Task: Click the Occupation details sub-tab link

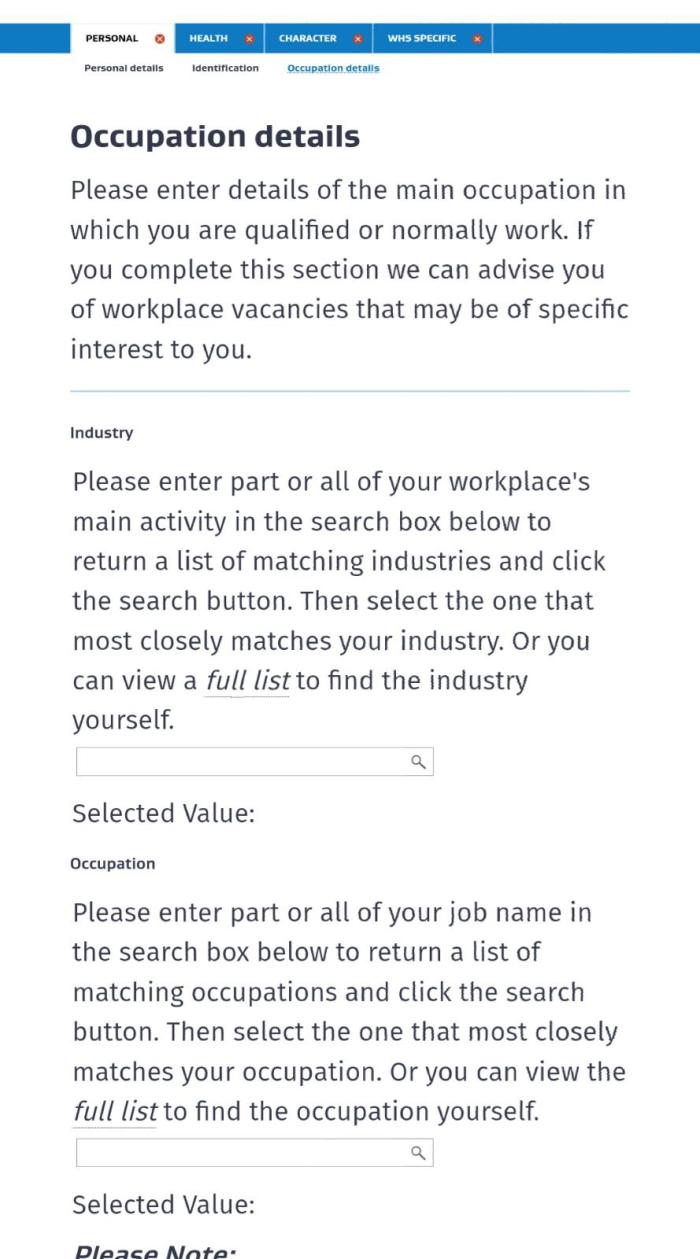Action: tap(333, 68)
